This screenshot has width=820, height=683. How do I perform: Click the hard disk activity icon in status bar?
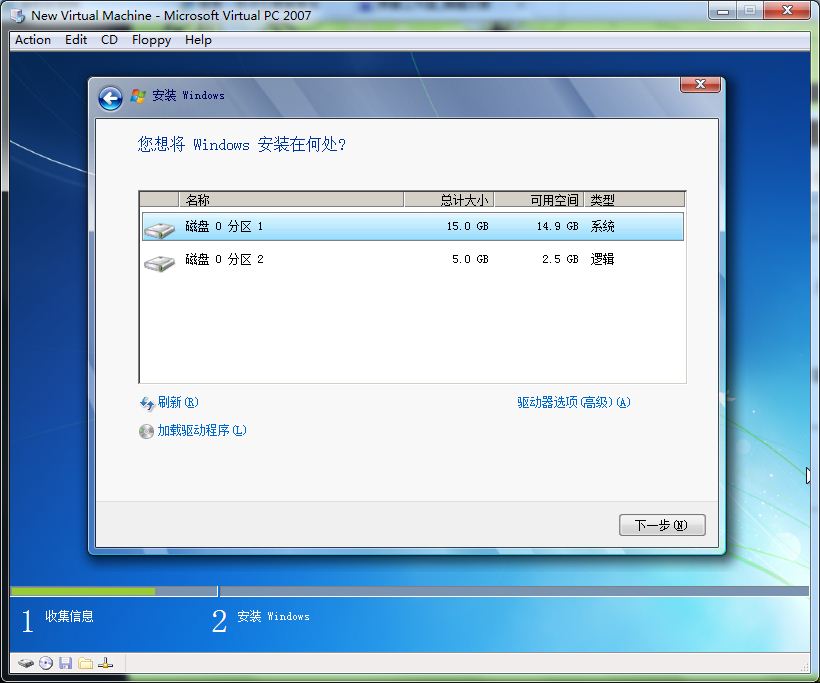pyautogui.click(x=27, y=662)
